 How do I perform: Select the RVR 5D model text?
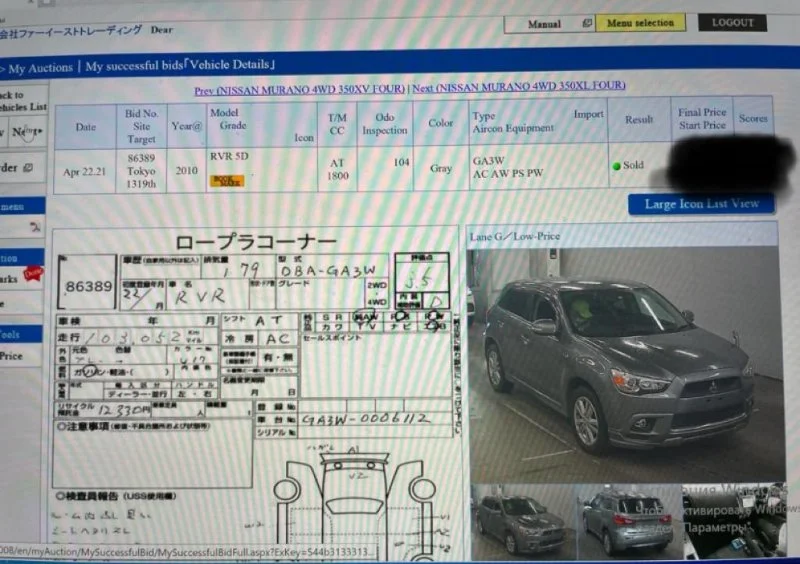coord(229,156)
